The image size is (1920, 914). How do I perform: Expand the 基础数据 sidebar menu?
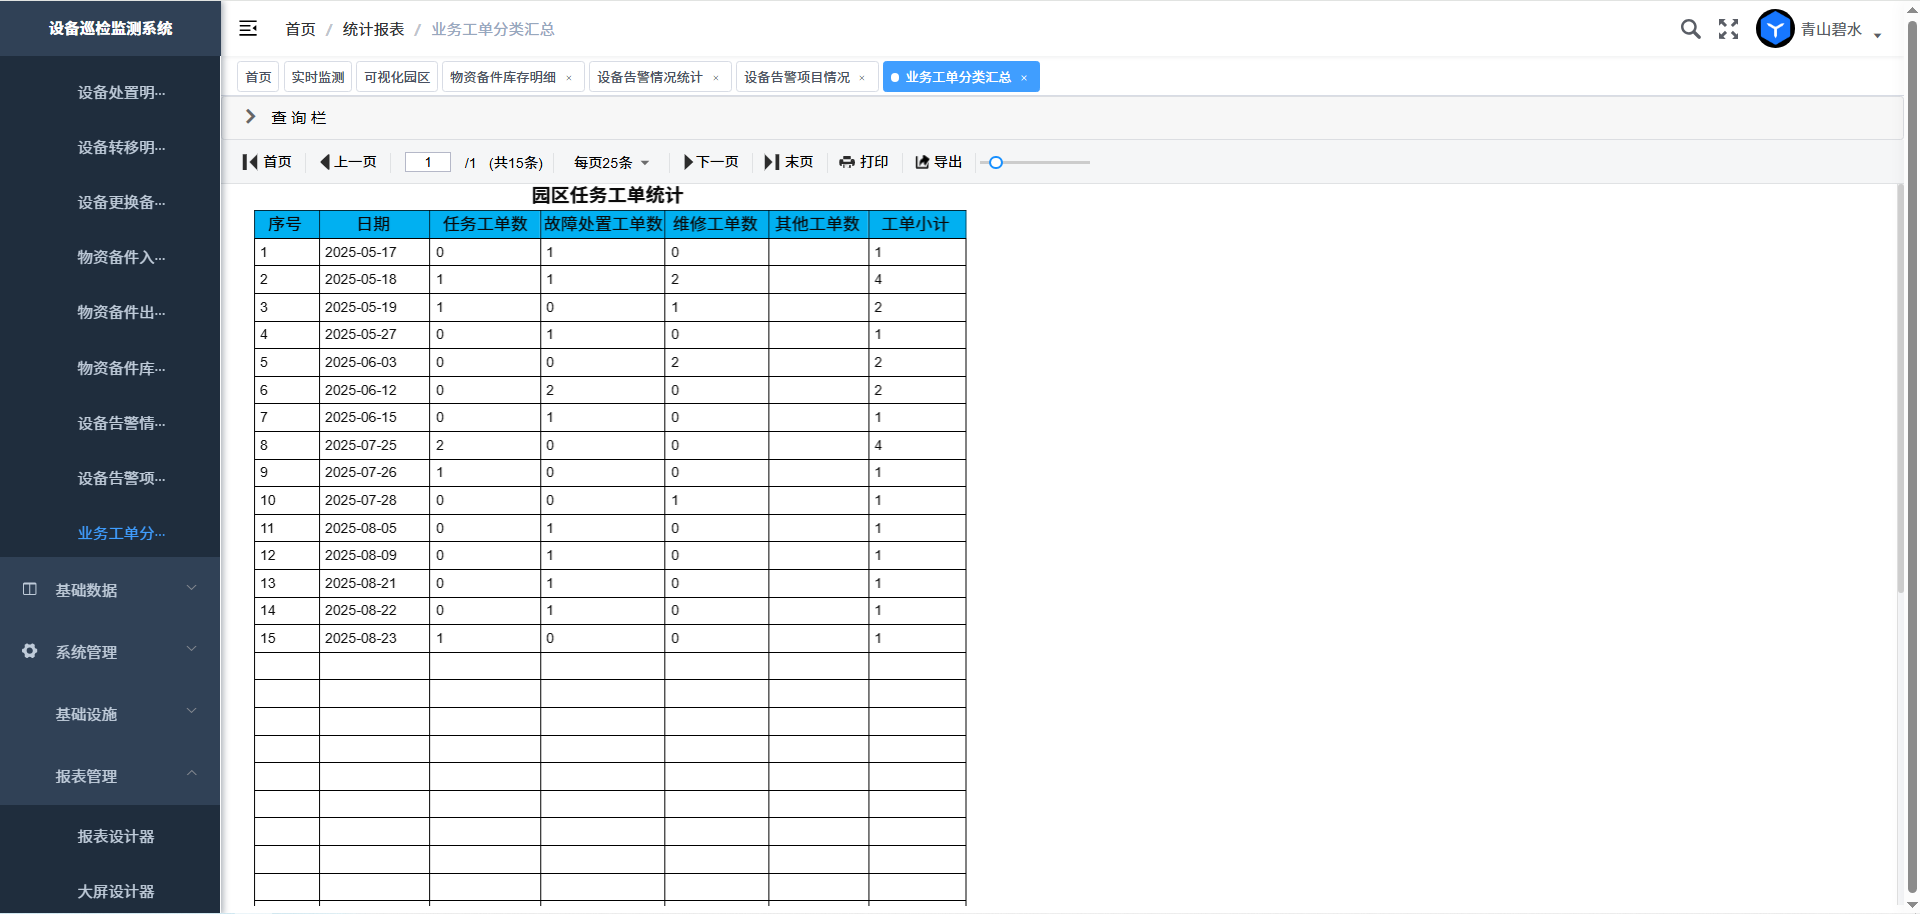(110, 590)
